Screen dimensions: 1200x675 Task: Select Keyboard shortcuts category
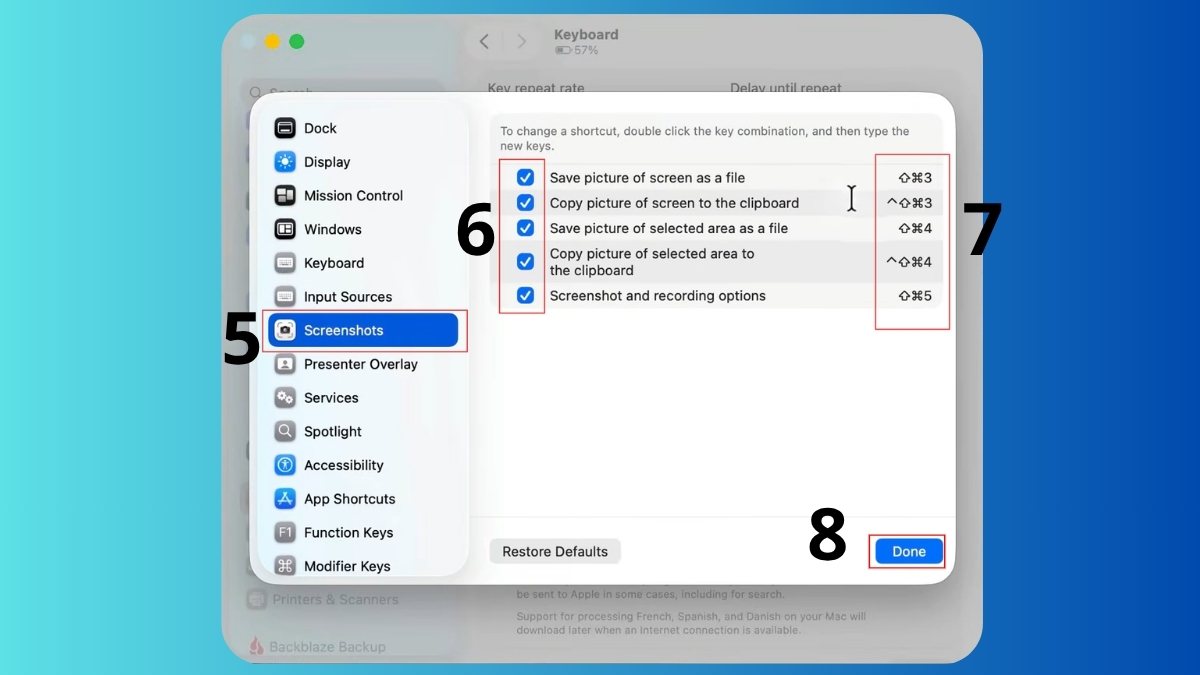click(x=363, y=263)
